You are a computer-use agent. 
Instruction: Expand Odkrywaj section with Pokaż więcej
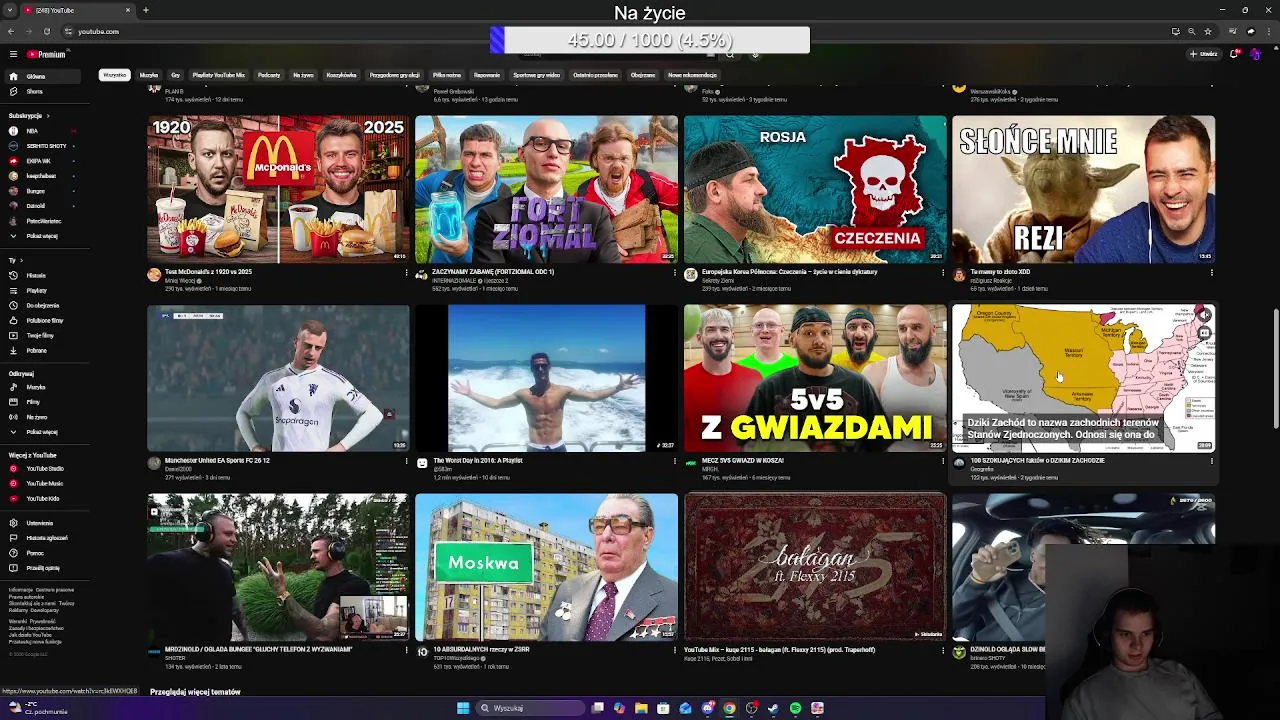(42, 432)
